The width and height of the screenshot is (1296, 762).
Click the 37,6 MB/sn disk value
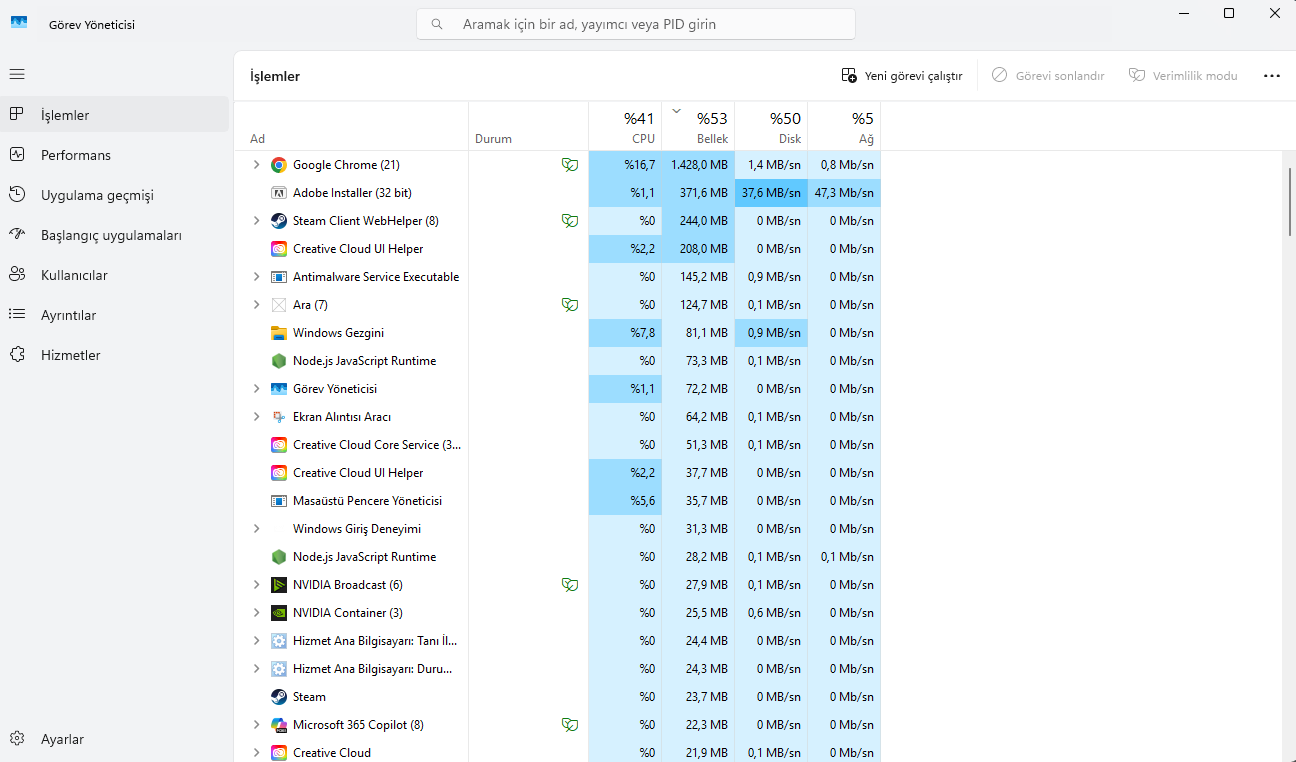click(x=771, y=193)
